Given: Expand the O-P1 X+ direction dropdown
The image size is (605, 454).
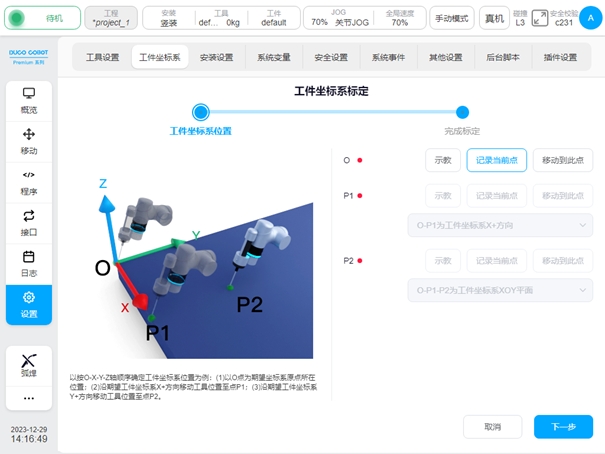Looking at the screenshot, I should click(x=501, y=226).
